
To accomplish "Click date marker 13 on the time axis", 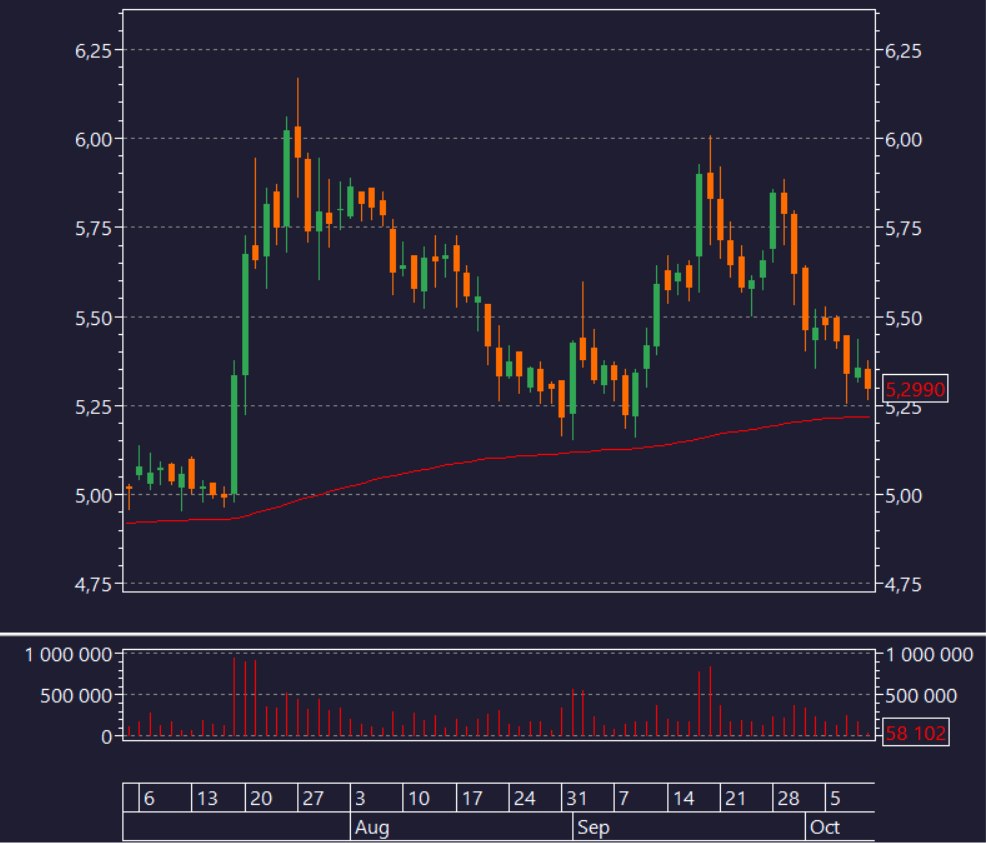I will coord(207,798).
